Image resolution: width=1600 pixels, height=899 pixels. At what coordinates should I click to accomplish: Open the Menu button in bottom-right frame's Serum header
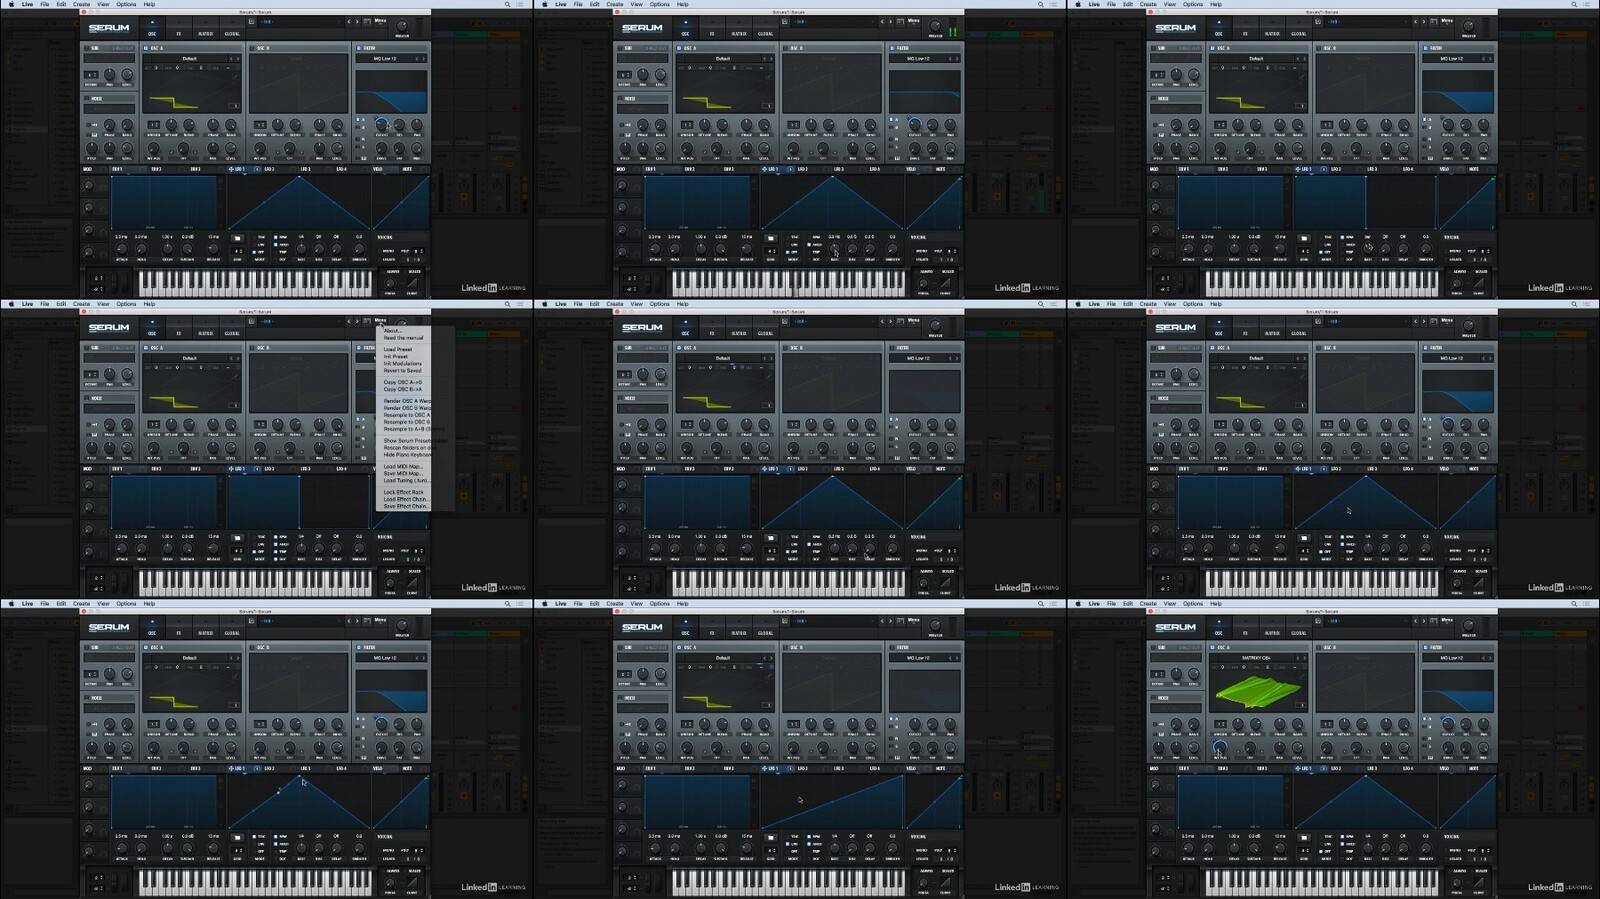click(1447, 620)
